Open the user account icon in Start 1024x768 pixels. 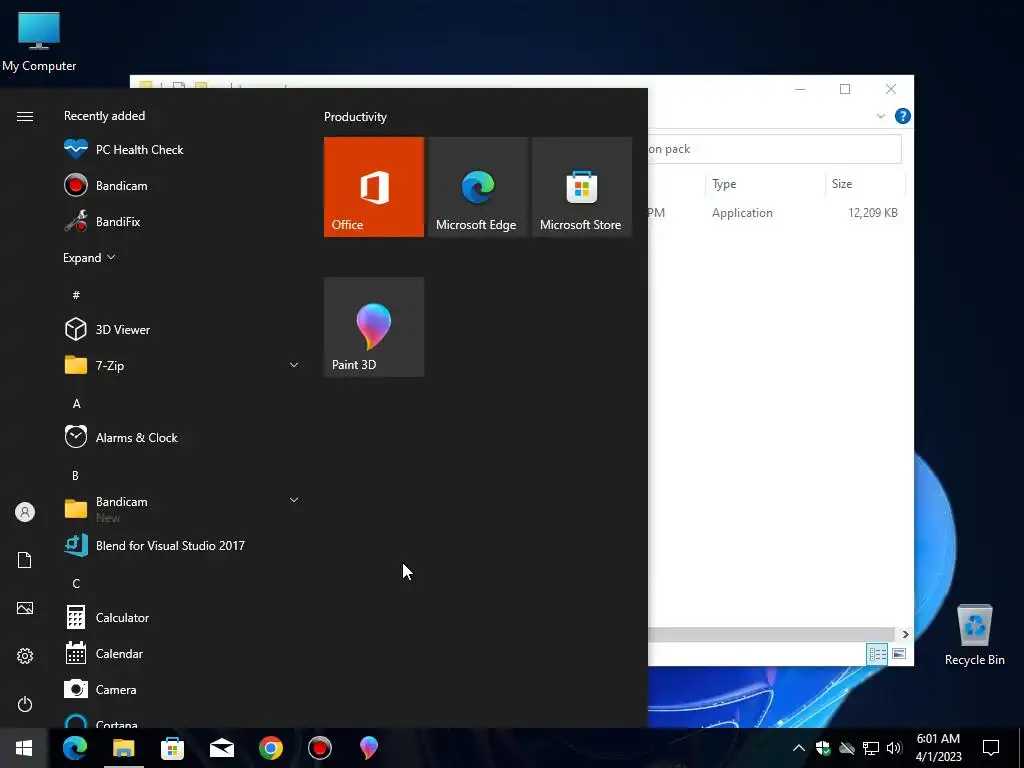[x=25, y=512]
